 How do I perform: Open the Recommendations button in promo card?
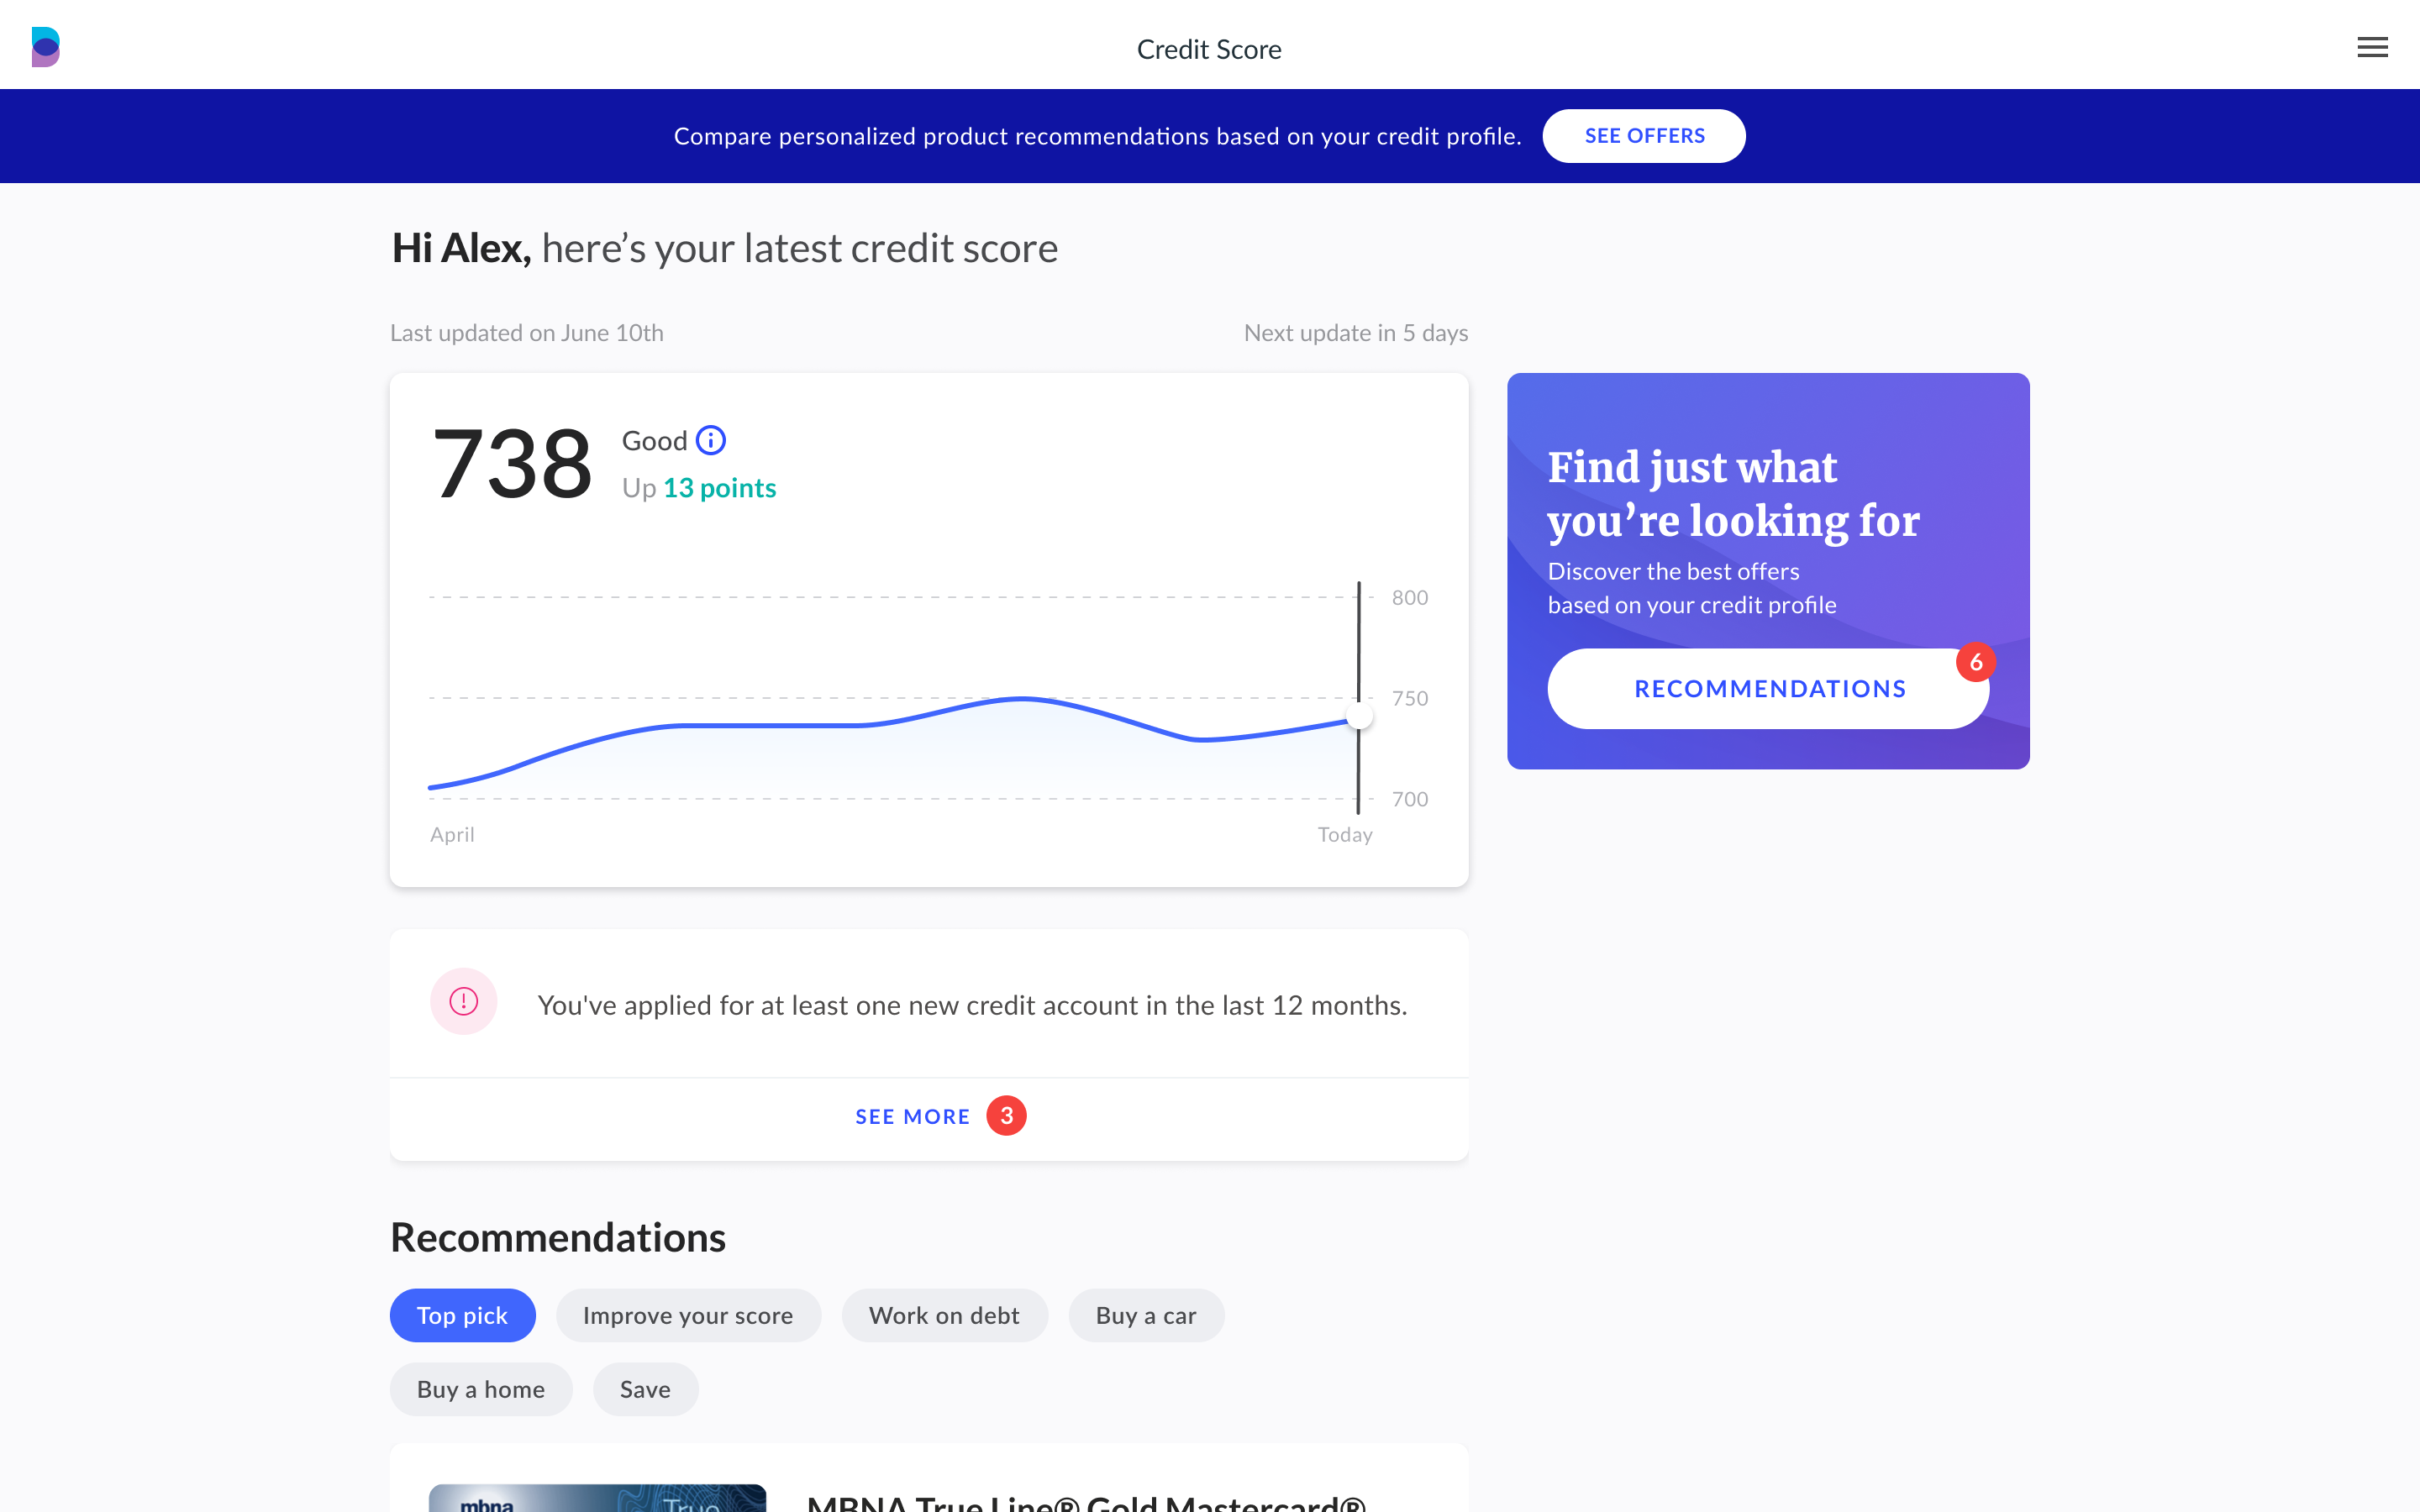pos(1768,689)
